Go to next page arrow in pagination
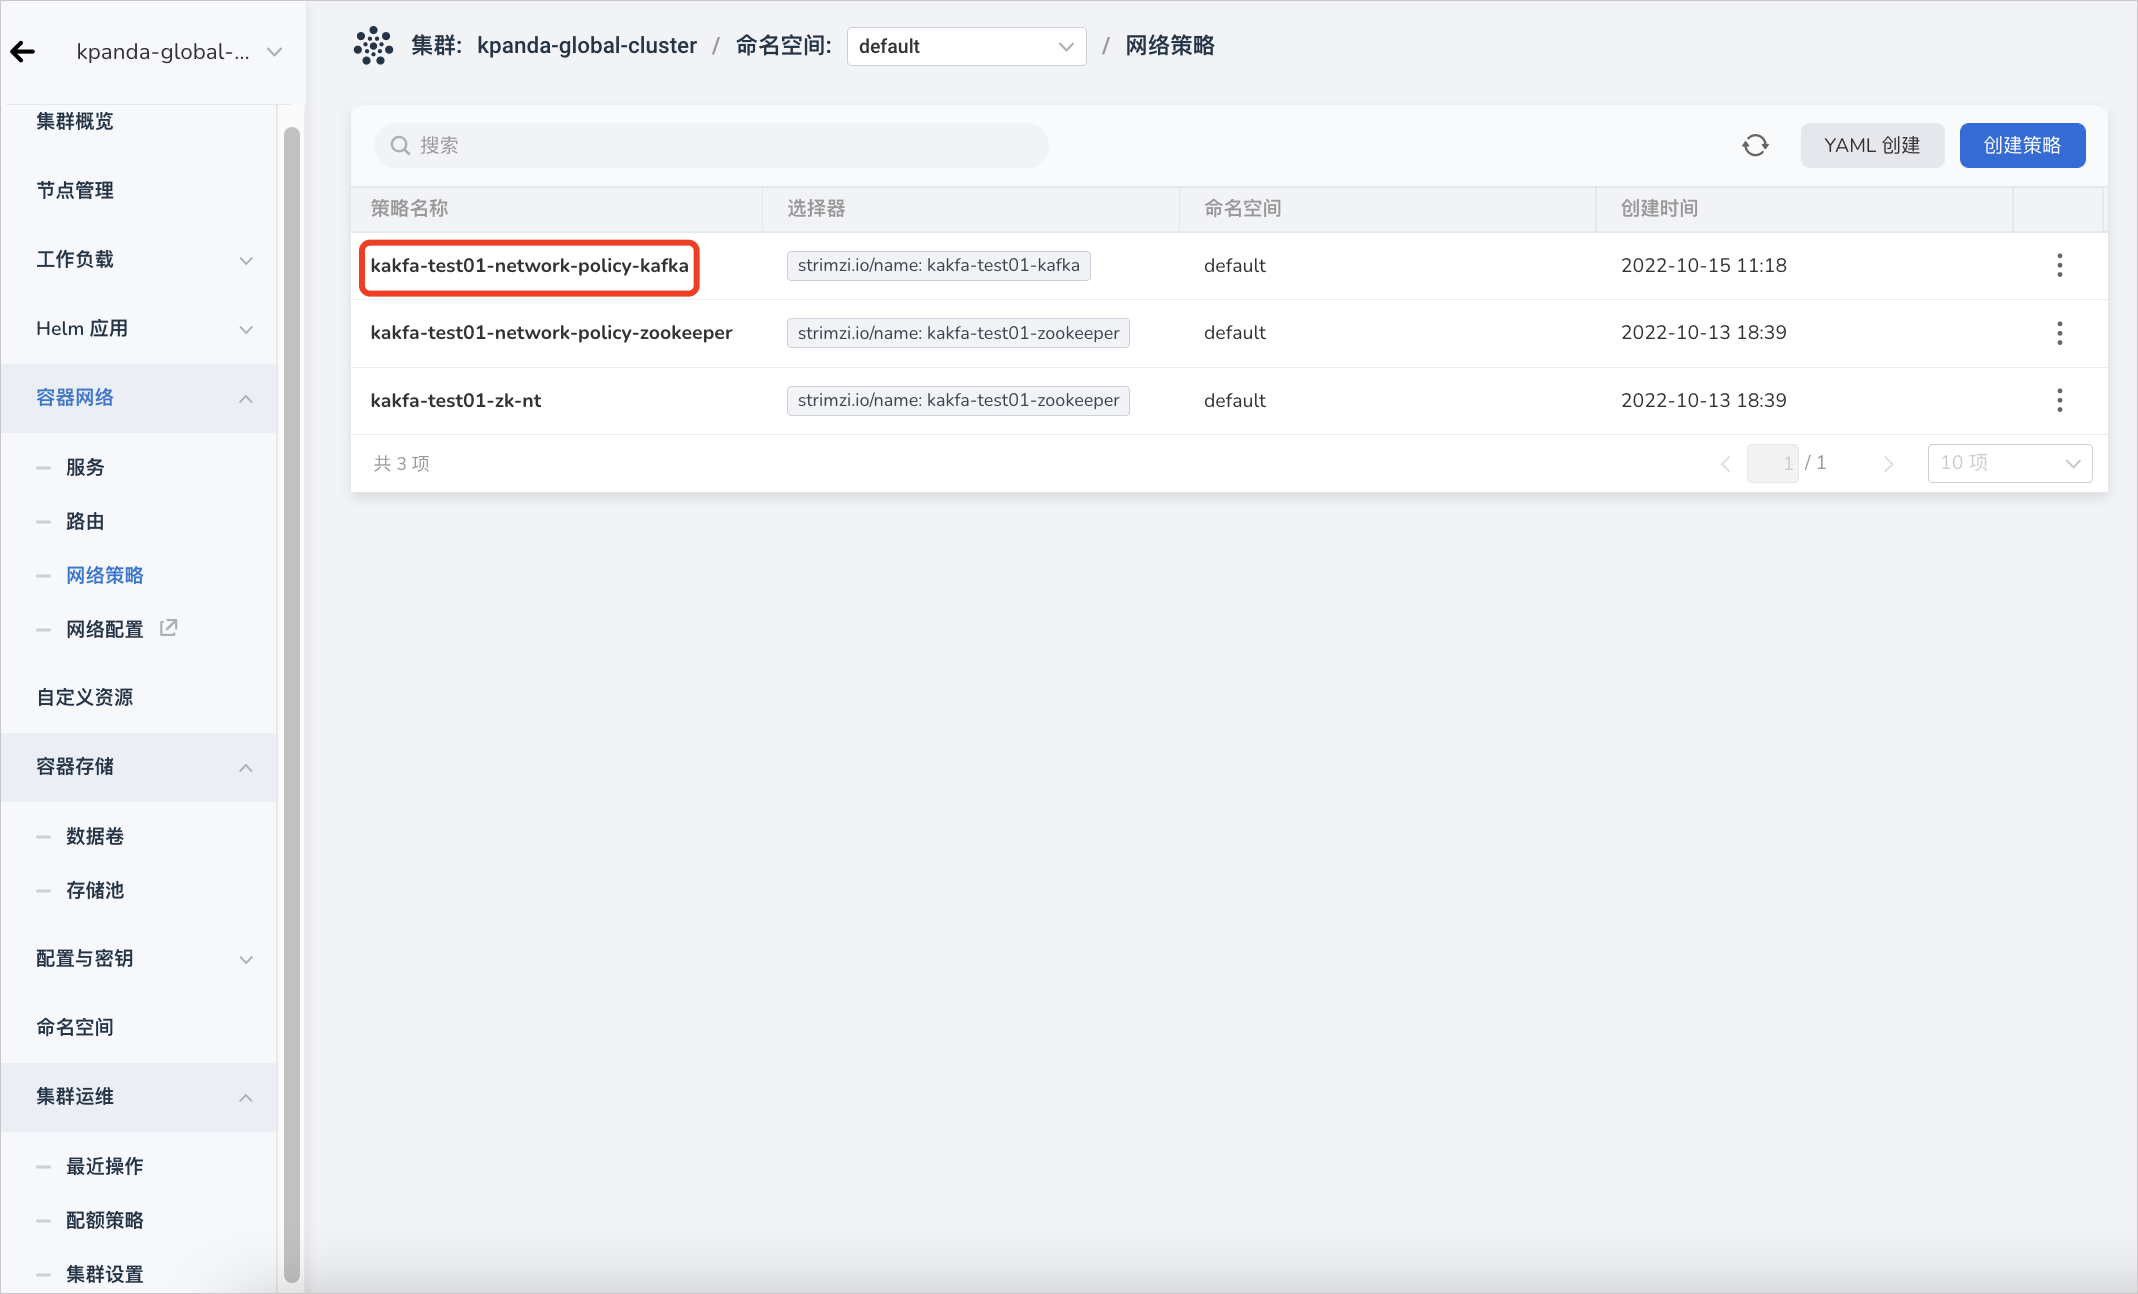The width and height of the screenshot is (2138, 1294). 1888,463
